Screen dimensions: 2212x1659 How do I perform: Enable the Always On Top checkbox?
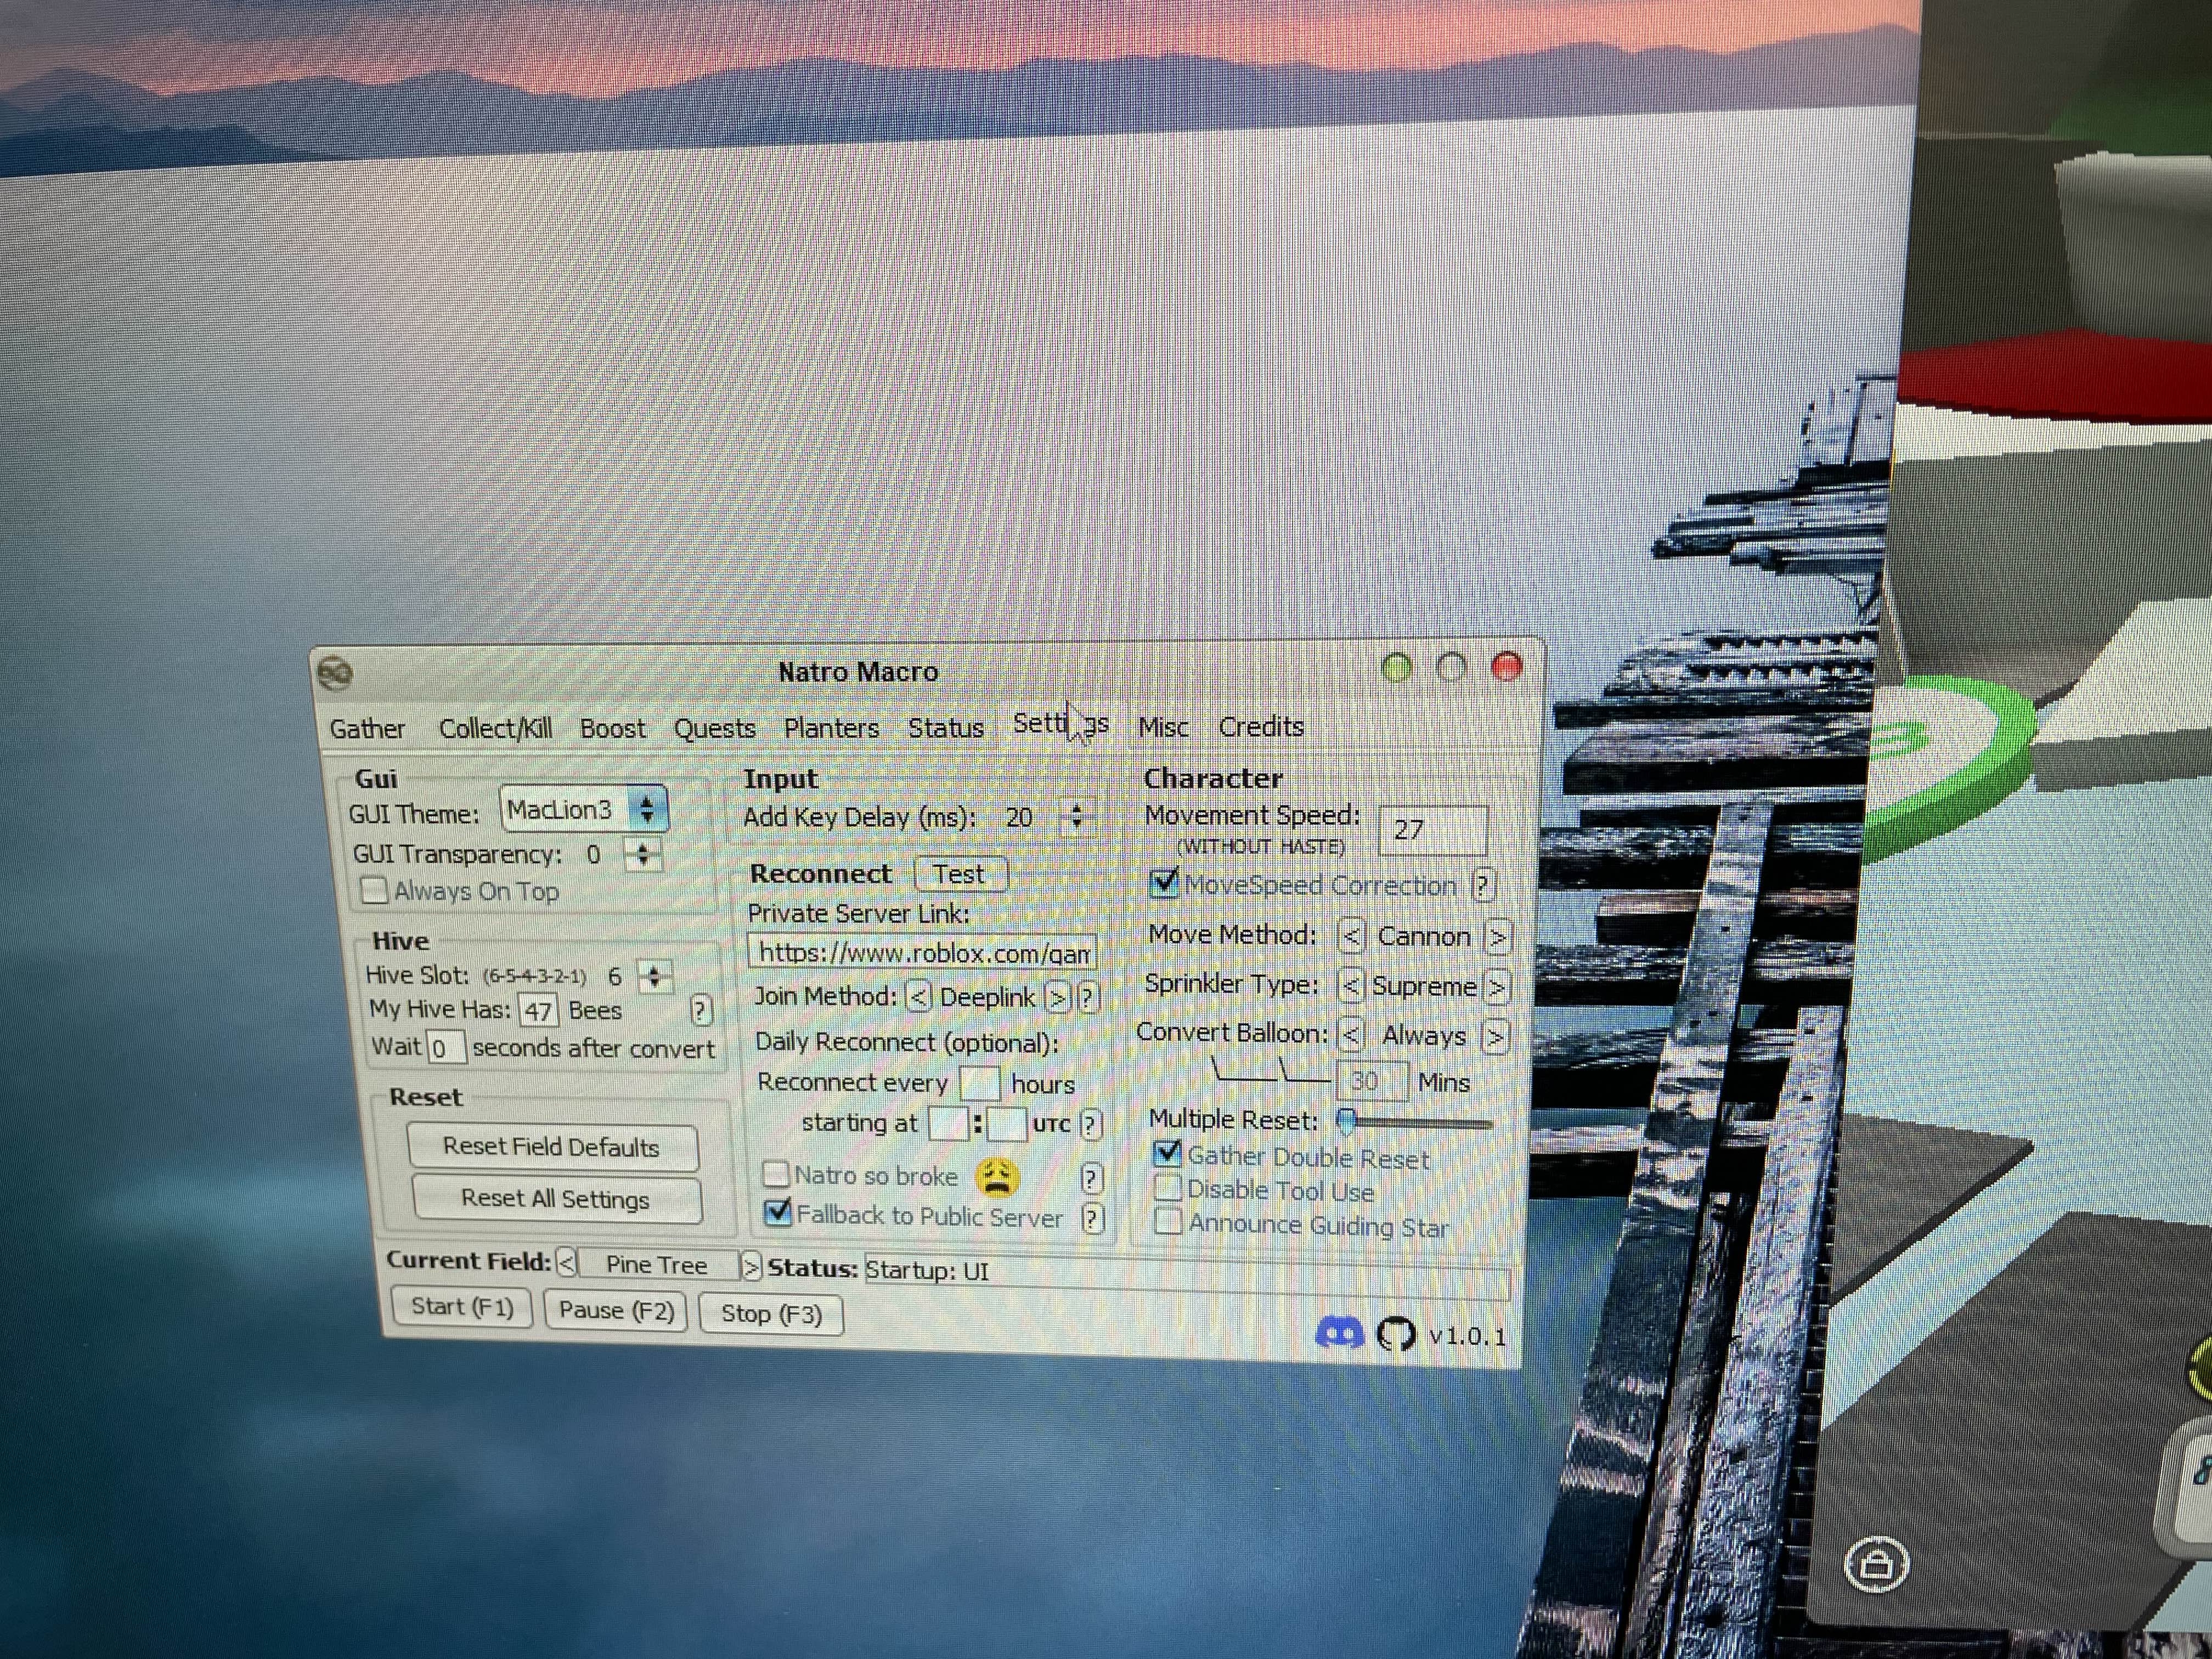pyautogui.click(x=374, y=890)
